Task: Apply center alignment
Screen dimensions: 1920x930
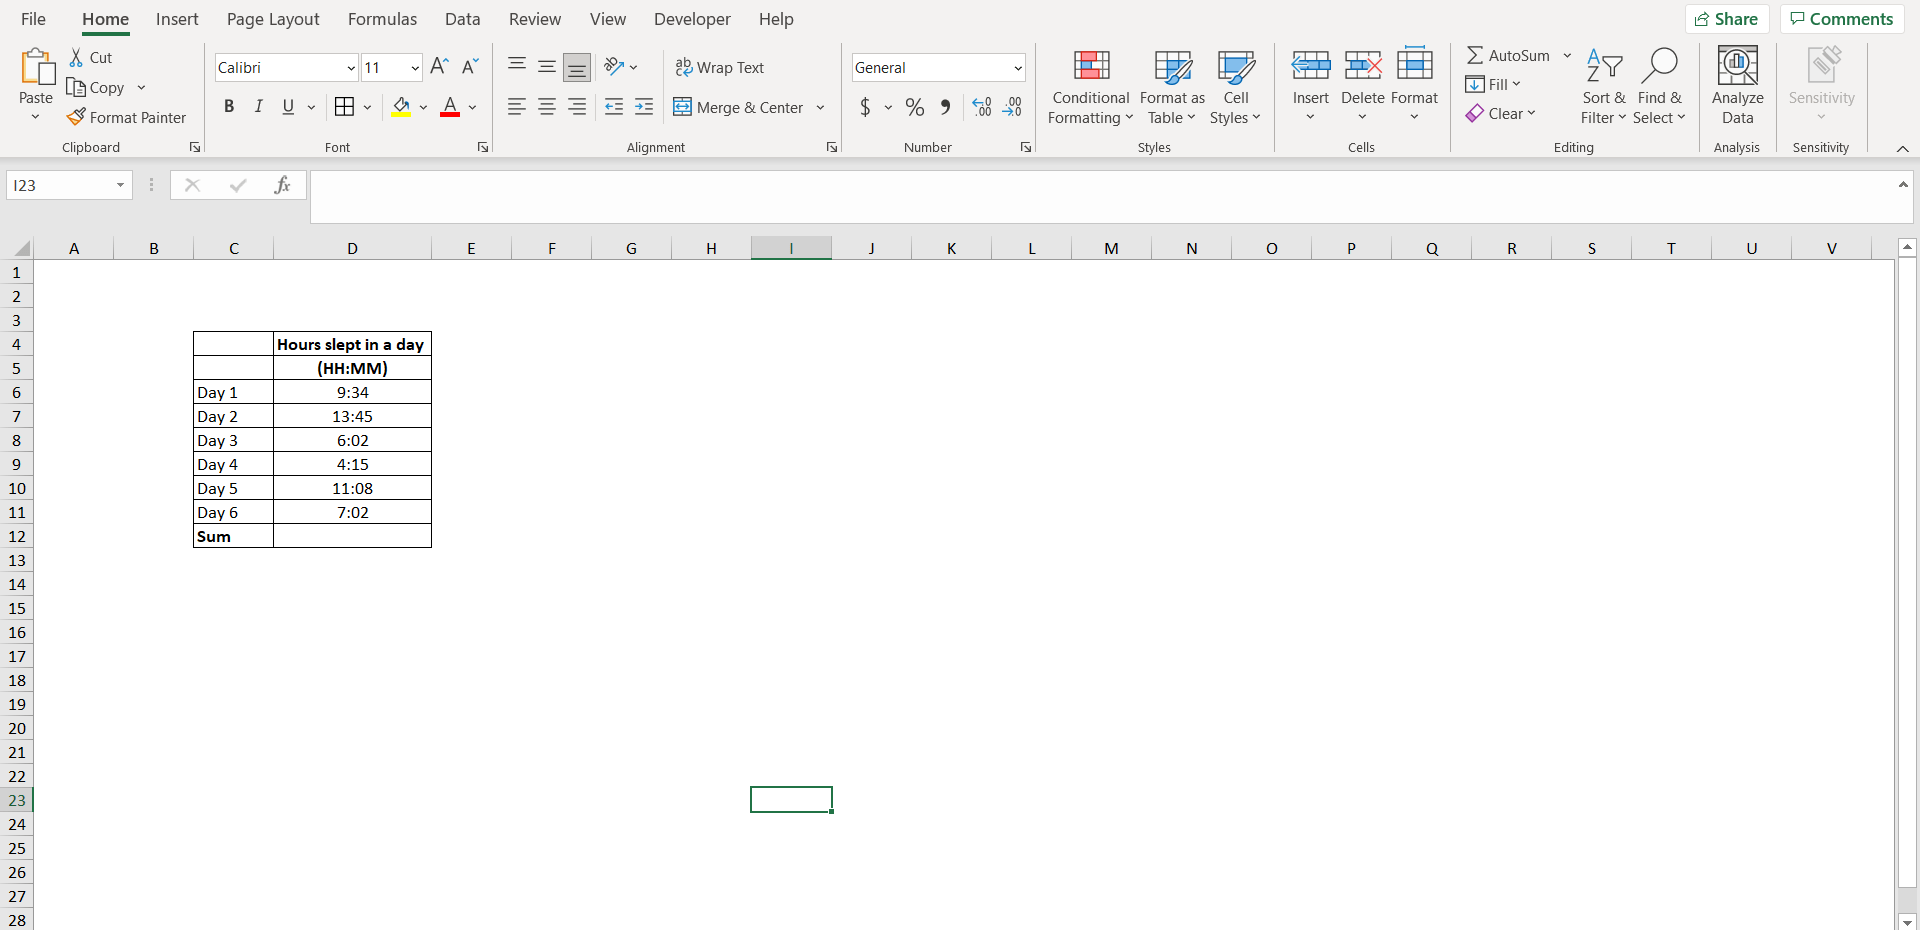Action: point(546,107)
